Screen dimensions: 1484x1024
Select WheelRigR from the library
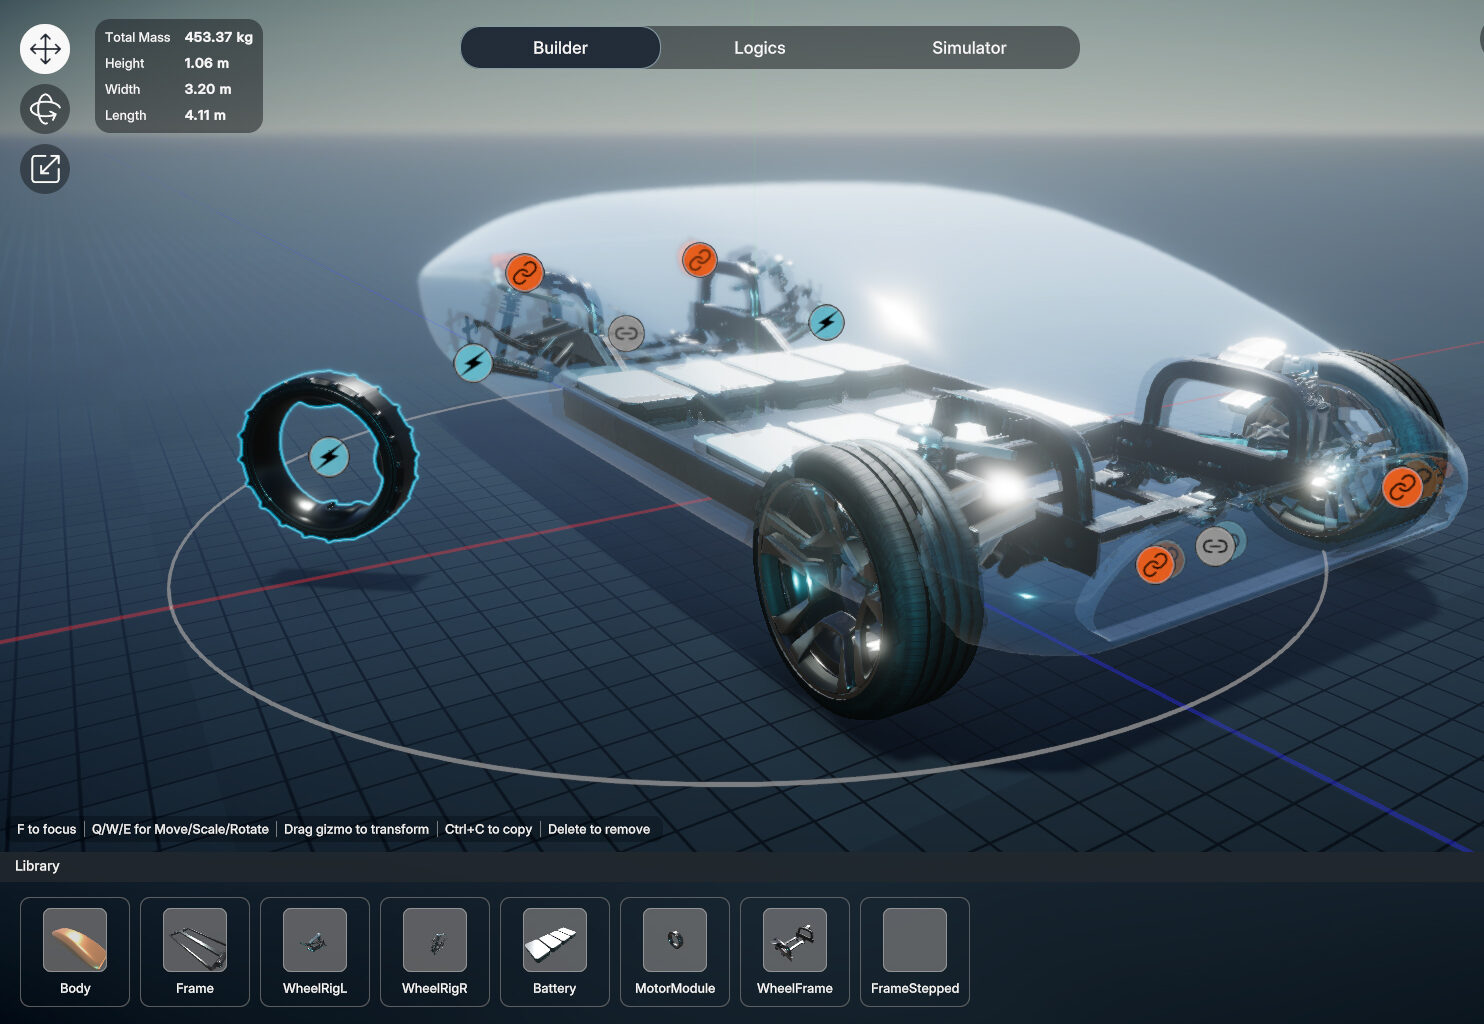click(435, 951)
